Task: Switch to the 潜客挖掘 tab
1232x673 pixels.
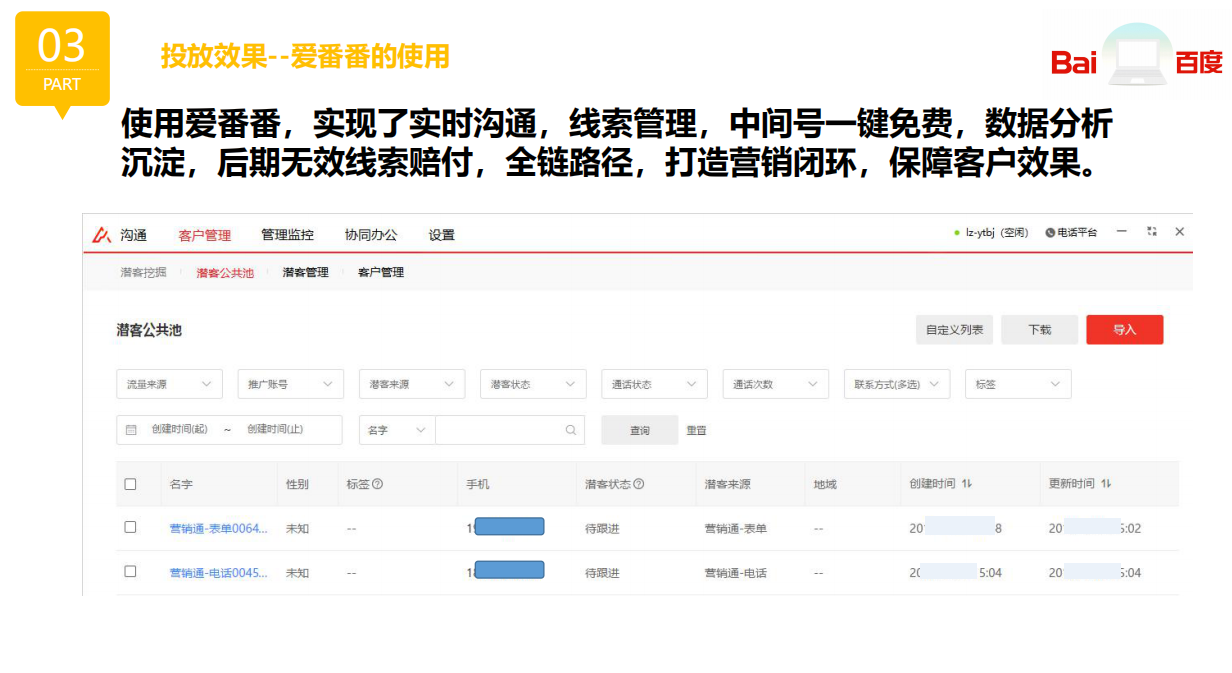Action: (x=143, y=272)
